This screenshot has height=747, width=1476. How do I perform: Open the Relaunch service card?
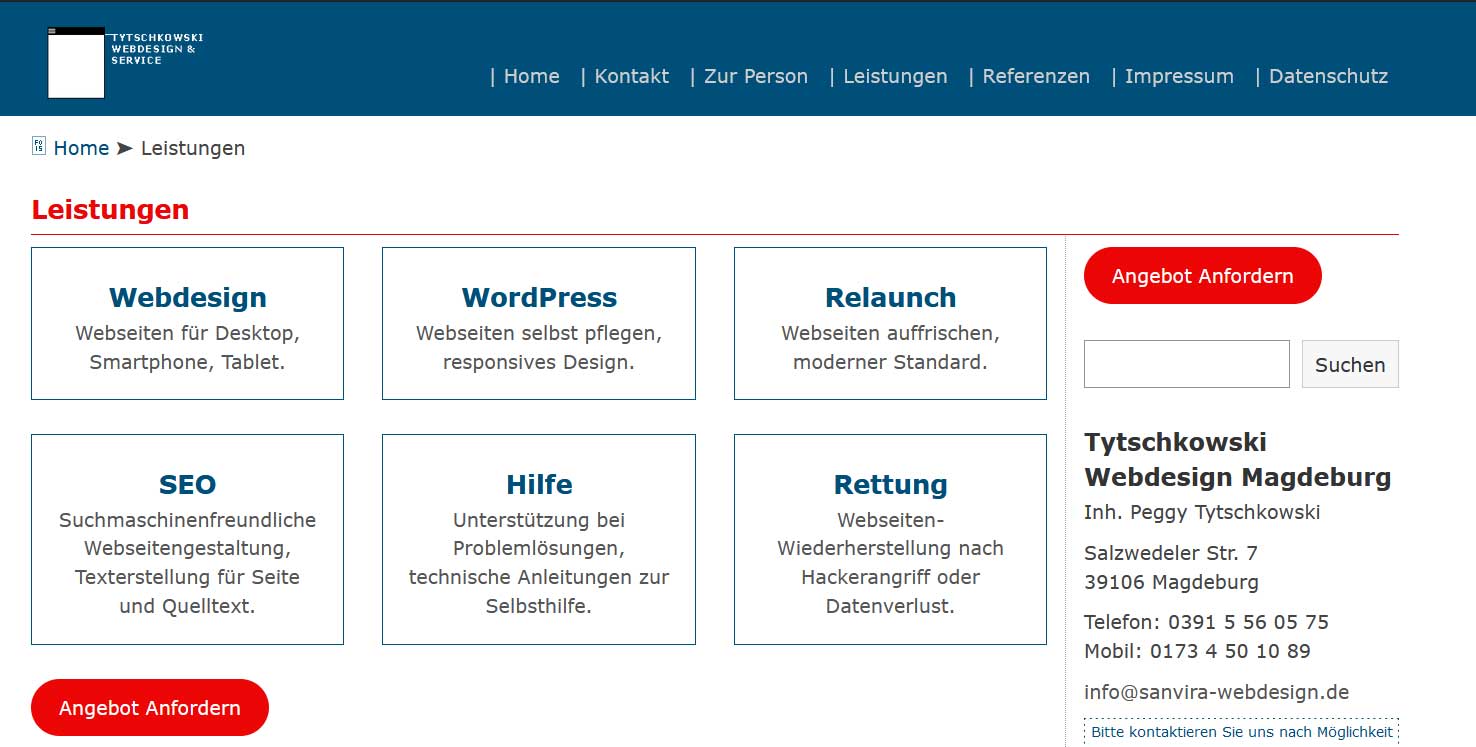point(890,323)
